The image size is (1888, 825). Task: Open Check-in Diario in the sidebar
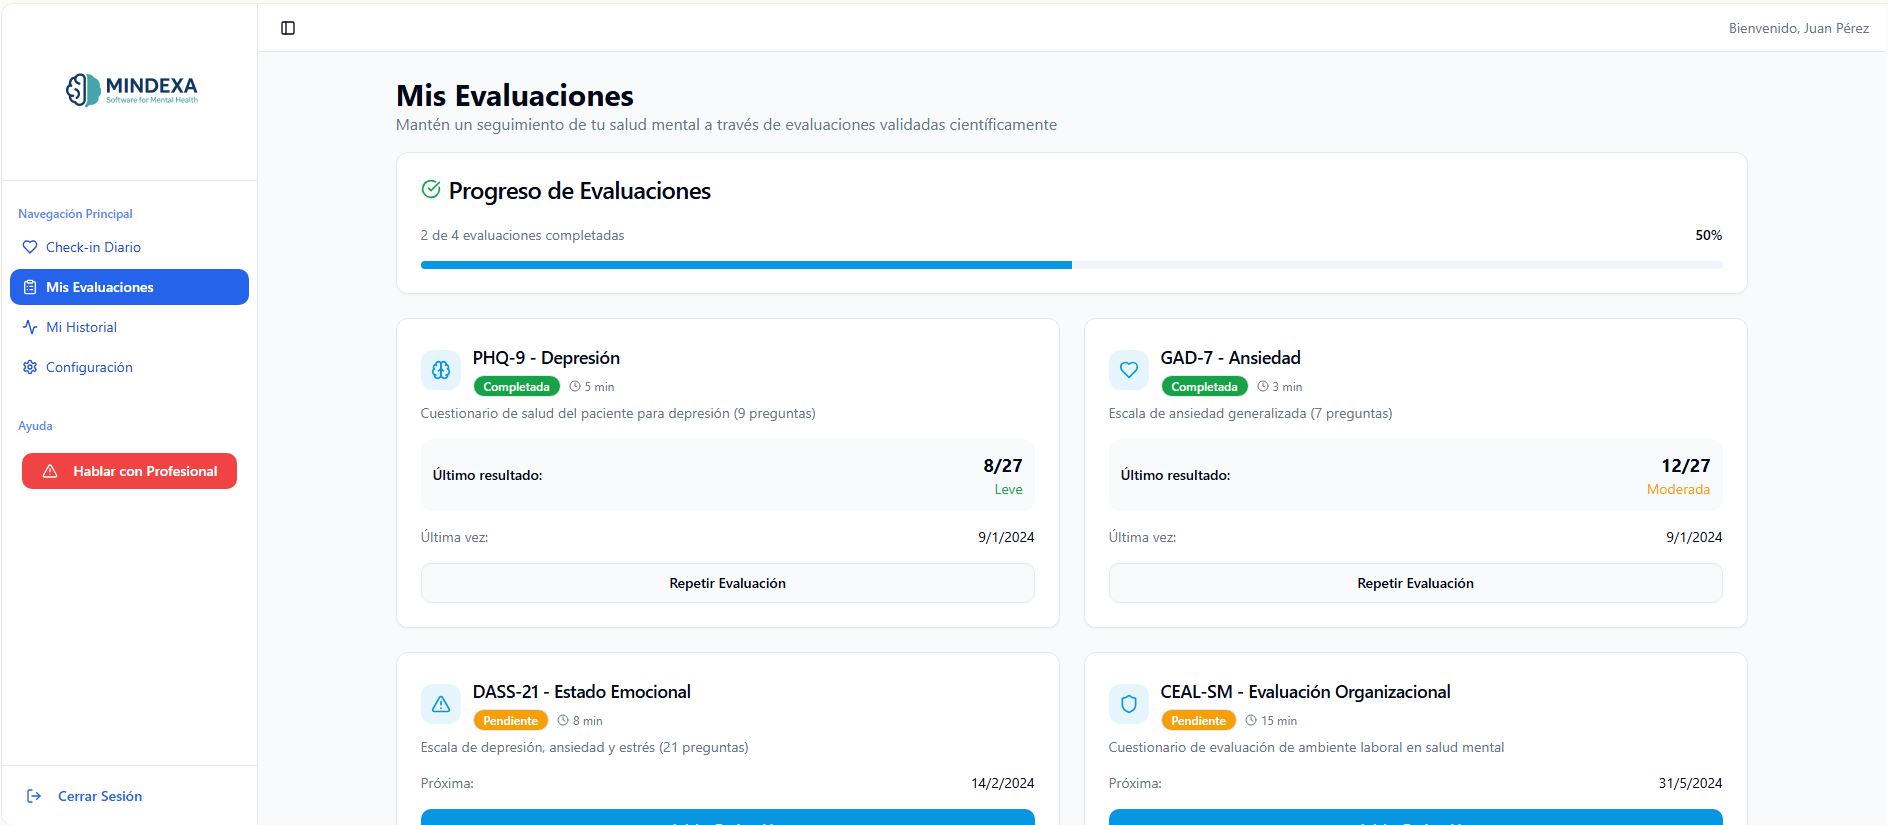(129, 247)
